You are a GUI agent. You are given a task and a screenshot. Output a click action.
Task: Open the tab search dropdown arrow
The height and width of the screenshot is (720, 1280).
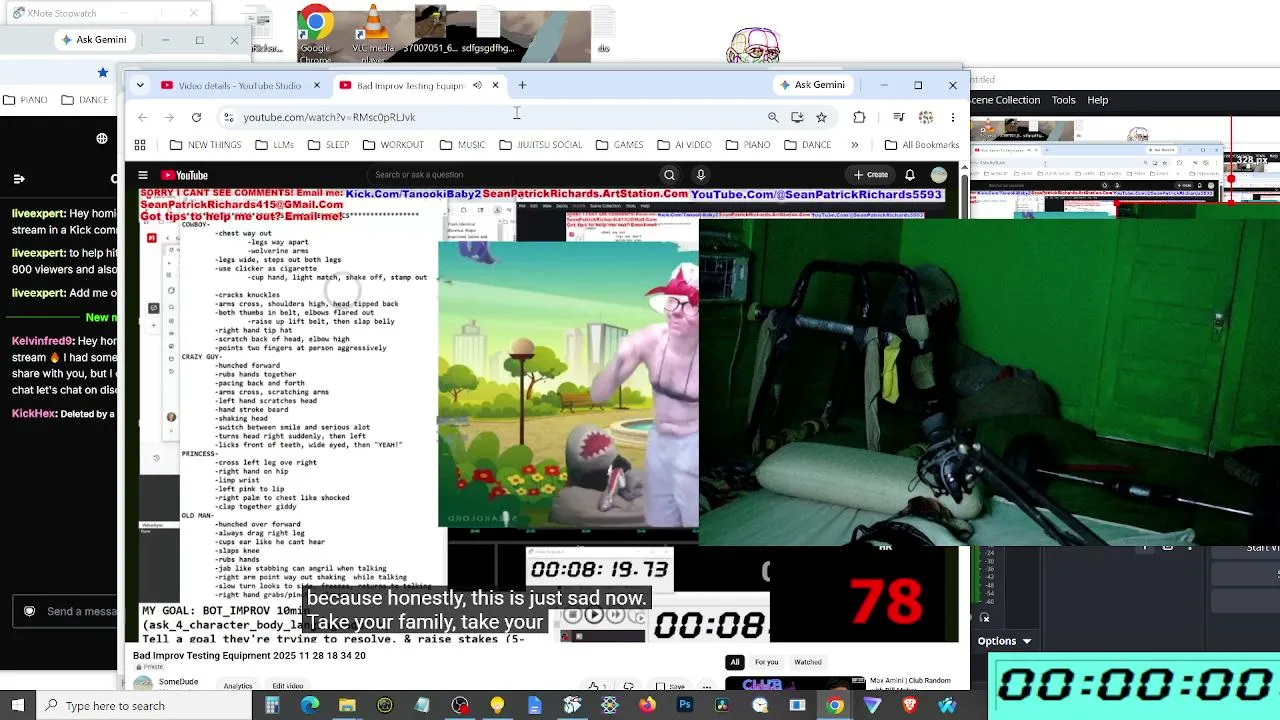140,85
